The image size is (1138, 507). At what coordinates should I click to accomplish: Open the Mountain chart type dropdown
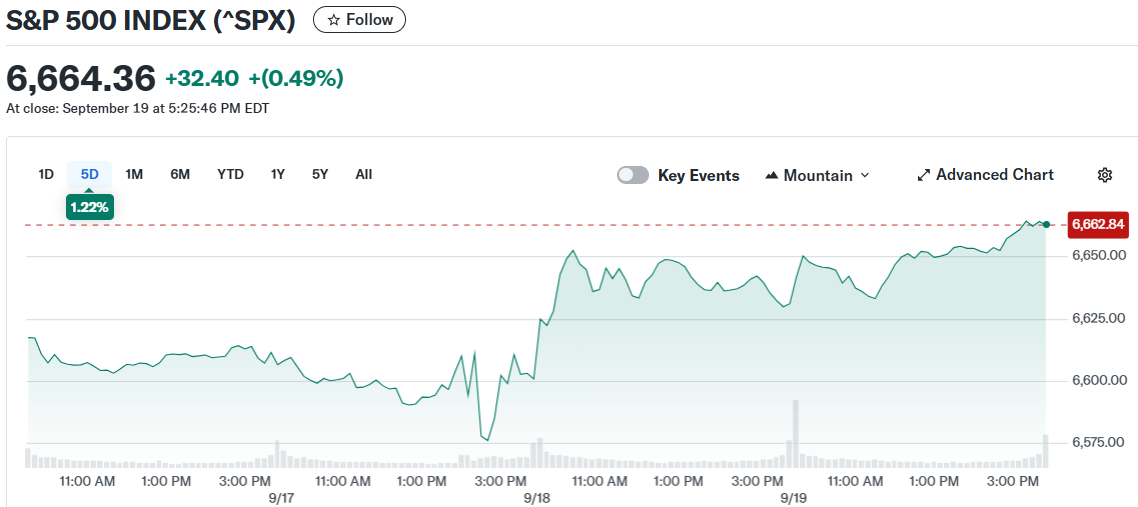coord(817,176)
